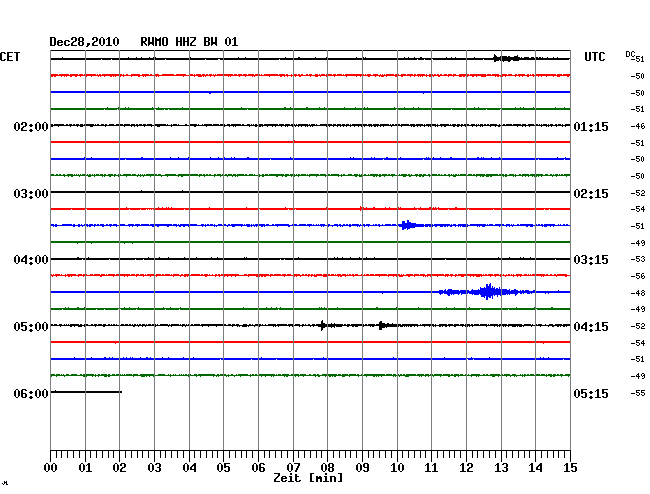650x494 pixels.
Task: Click the small blue seismic burst near minute 10
Action: tap(408, 225)
